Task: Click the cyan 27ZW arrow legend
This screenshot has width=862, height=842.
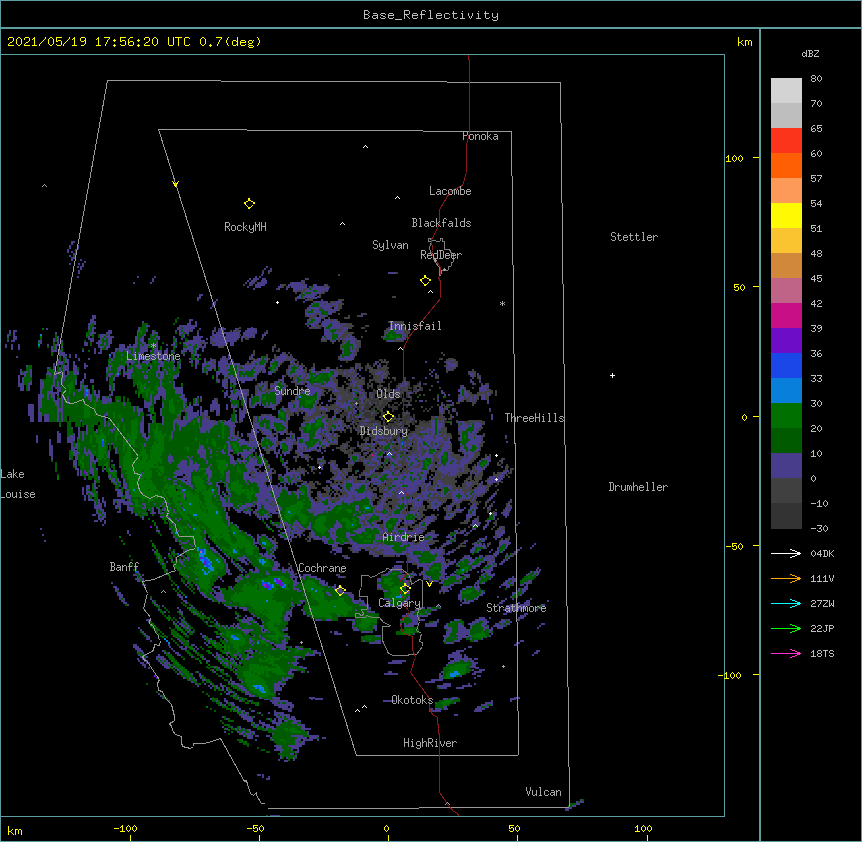Action: click(786, 603)
